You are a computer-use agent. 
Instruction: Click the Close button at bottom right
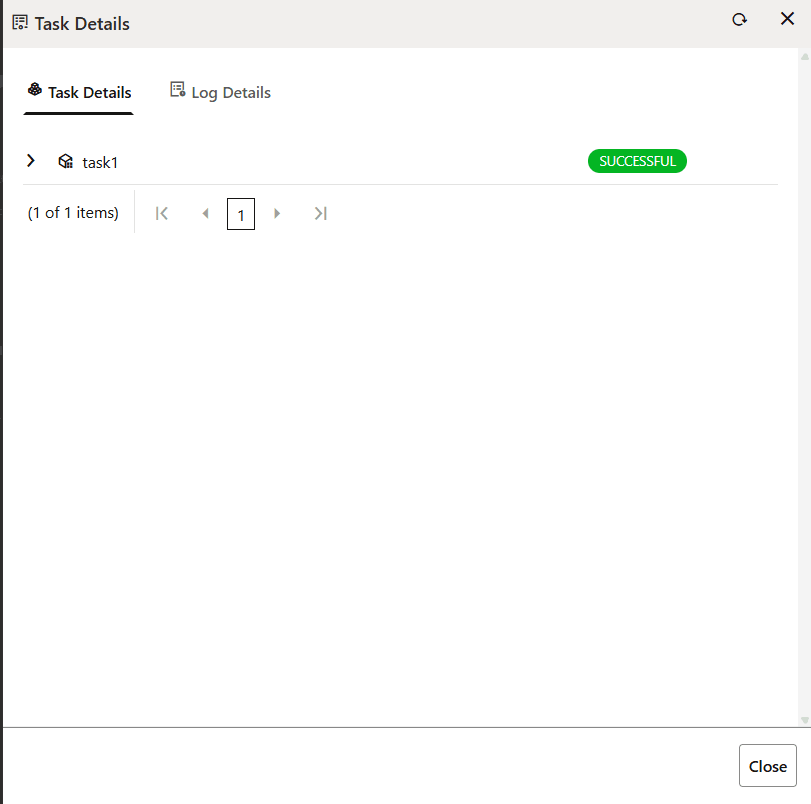coord(767,766)
